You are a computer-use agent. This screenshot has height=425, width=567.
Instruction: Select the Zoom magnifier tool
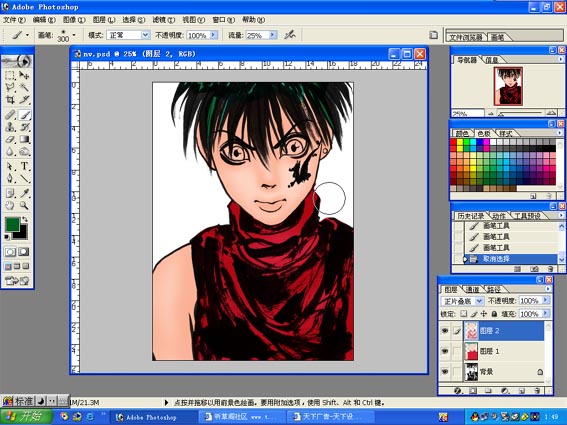[x=24, y=205]
